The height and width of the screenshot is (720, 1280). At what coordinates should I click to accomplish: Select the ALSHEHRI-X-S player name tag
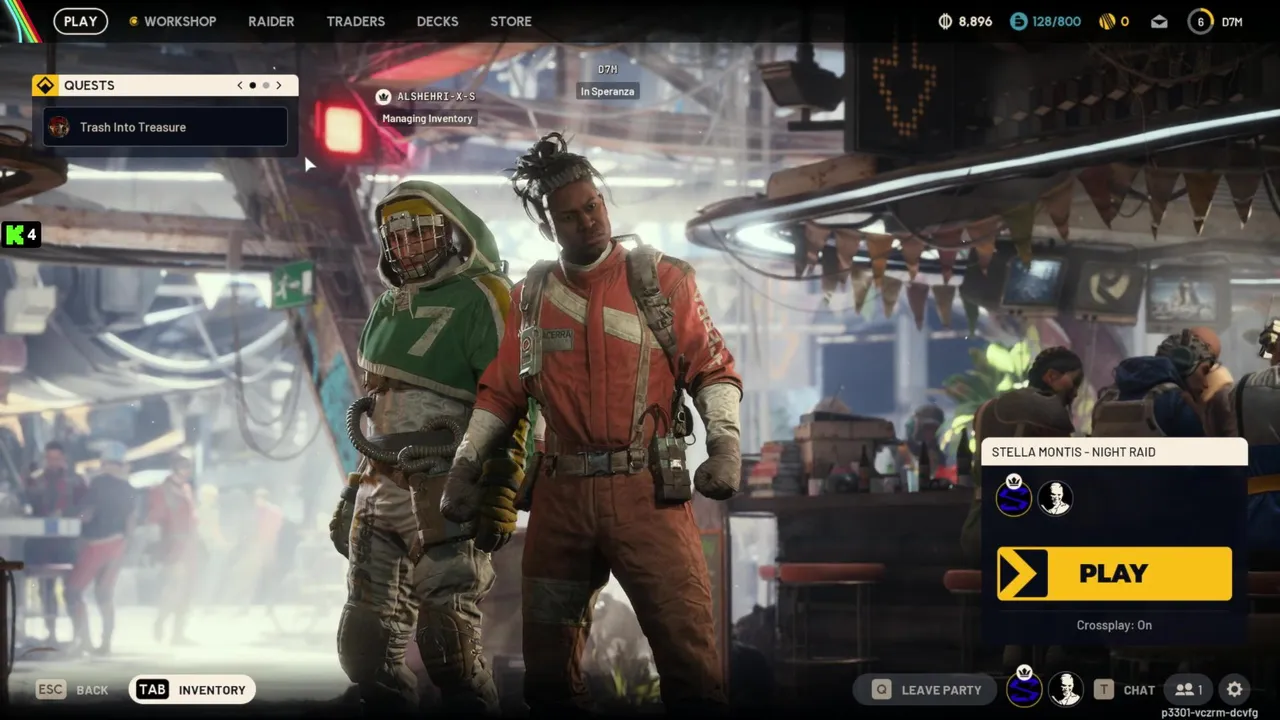pos(436,96)
